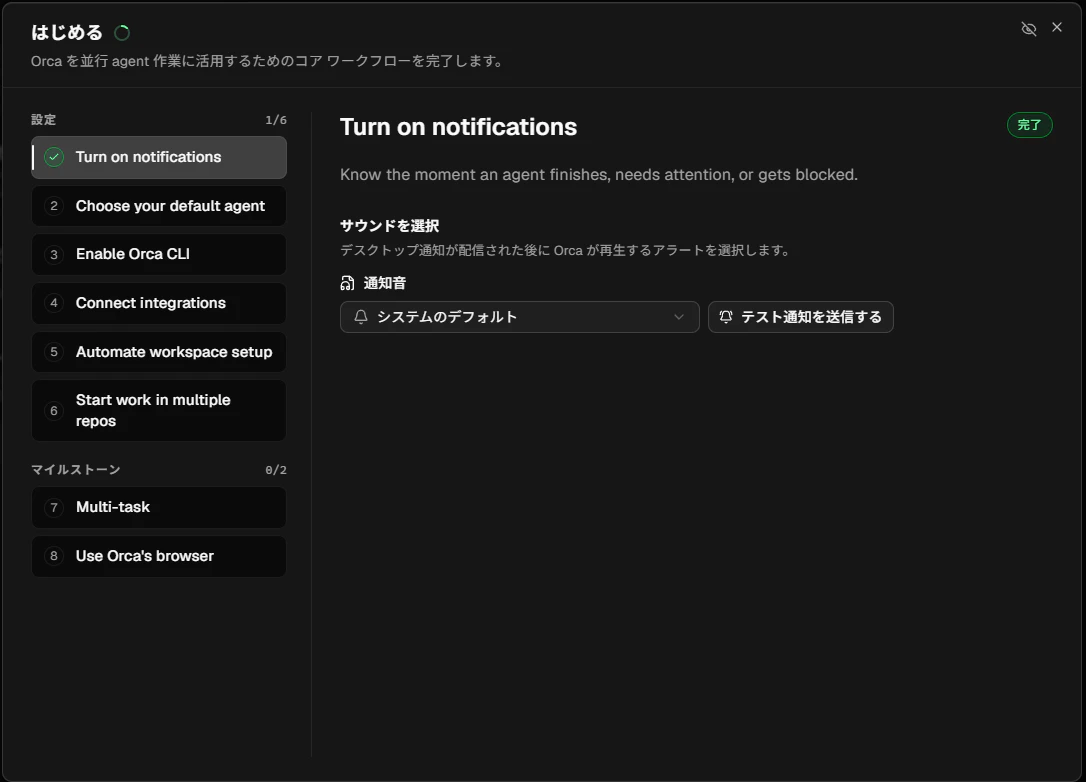
Task: Click the green 完了 badge
Action: click(1029, 125)
